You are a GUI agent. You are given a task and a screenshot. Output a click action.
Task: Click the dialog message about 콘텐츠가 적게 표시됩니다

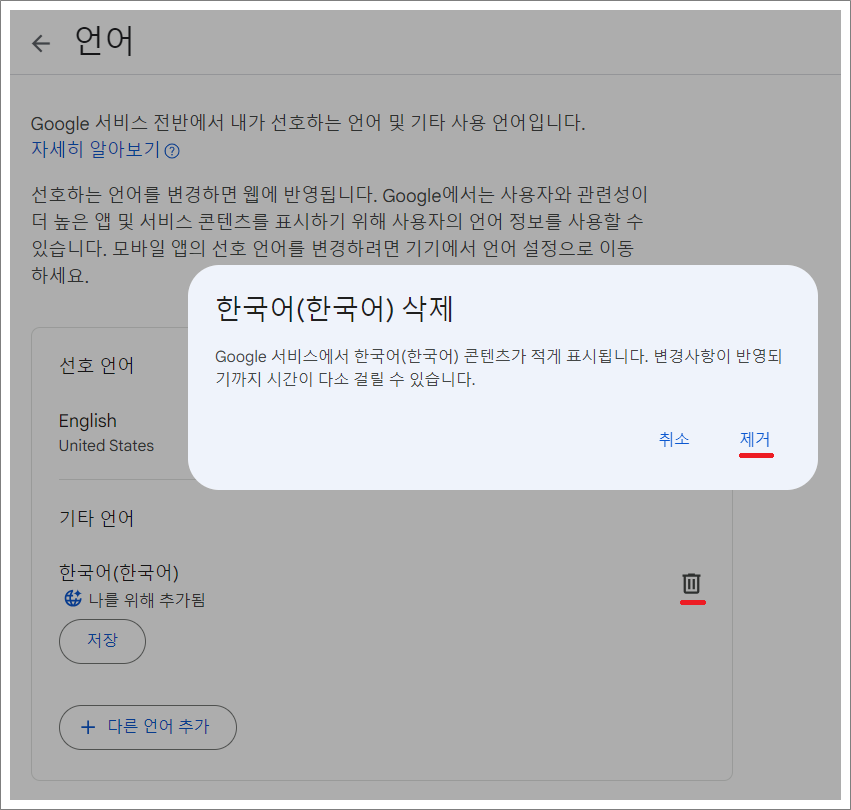(499, 368)
